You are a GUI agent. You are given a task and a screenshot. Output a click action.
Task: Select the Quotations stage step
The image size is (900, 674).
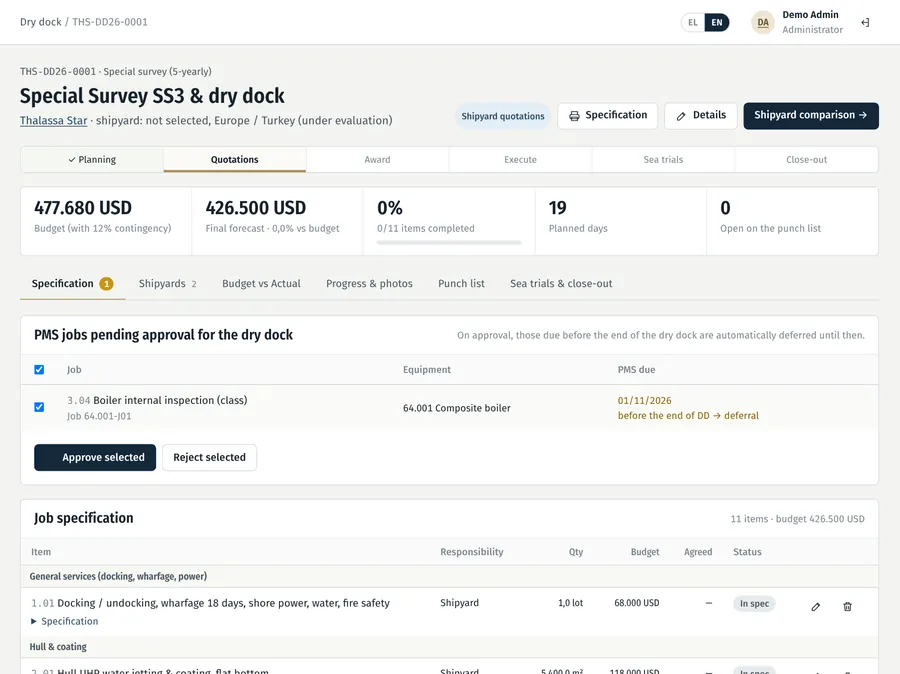[235, 160]
